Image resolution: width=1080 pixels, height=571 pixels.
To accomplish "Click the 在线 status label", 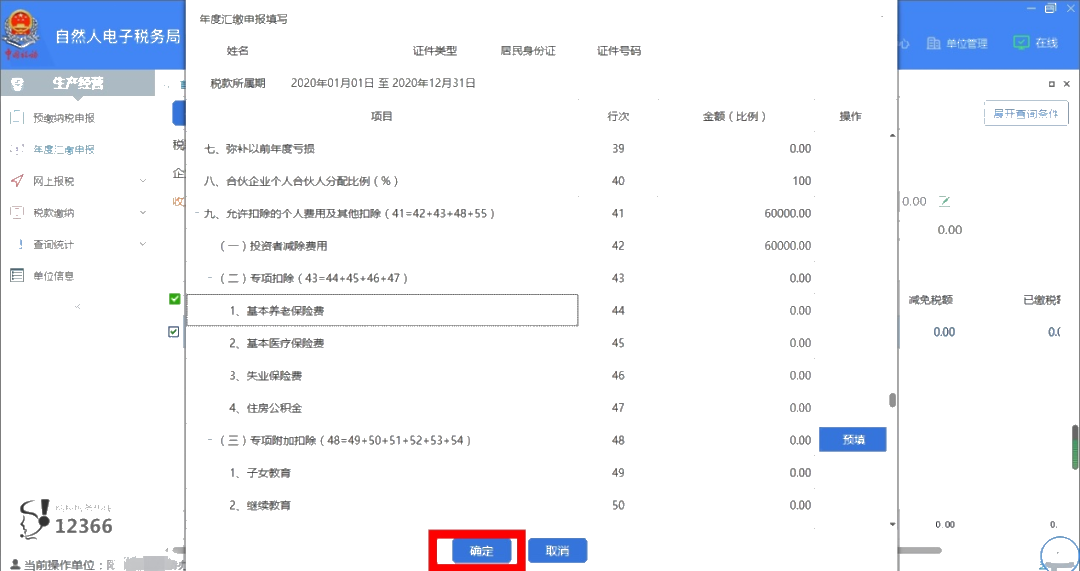I will click(x=1046, y=43).
